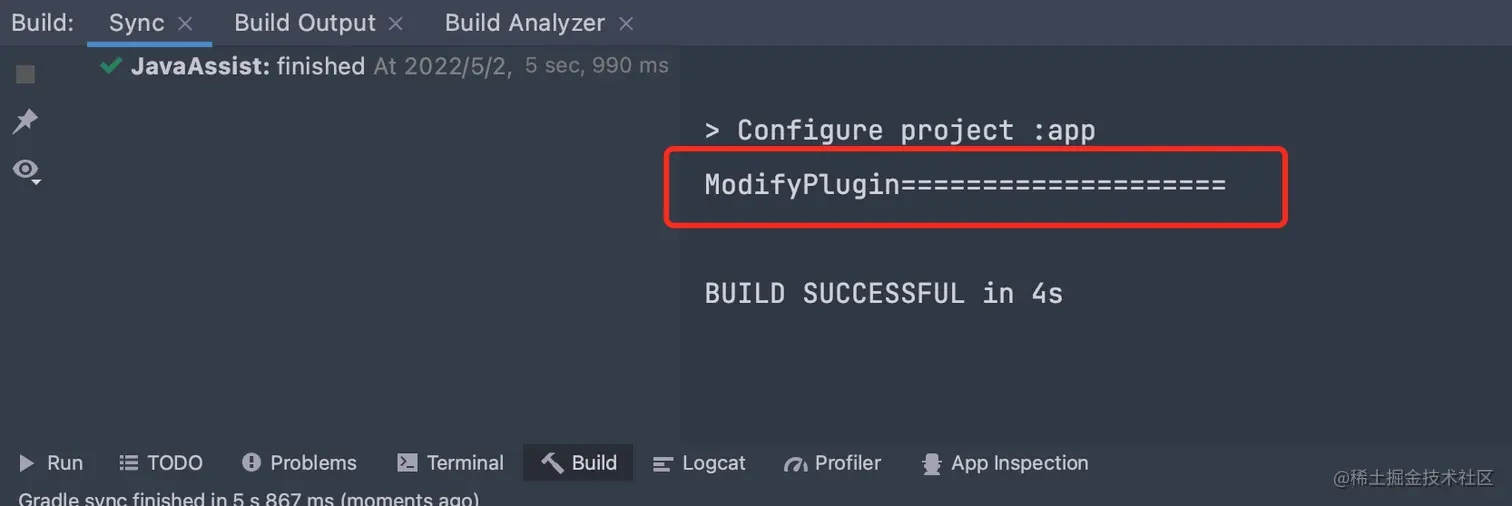This screenshot has height=506, width=1512.
Task: Click the ModifyPlugin output line
Action: click(x=965, y=185)
